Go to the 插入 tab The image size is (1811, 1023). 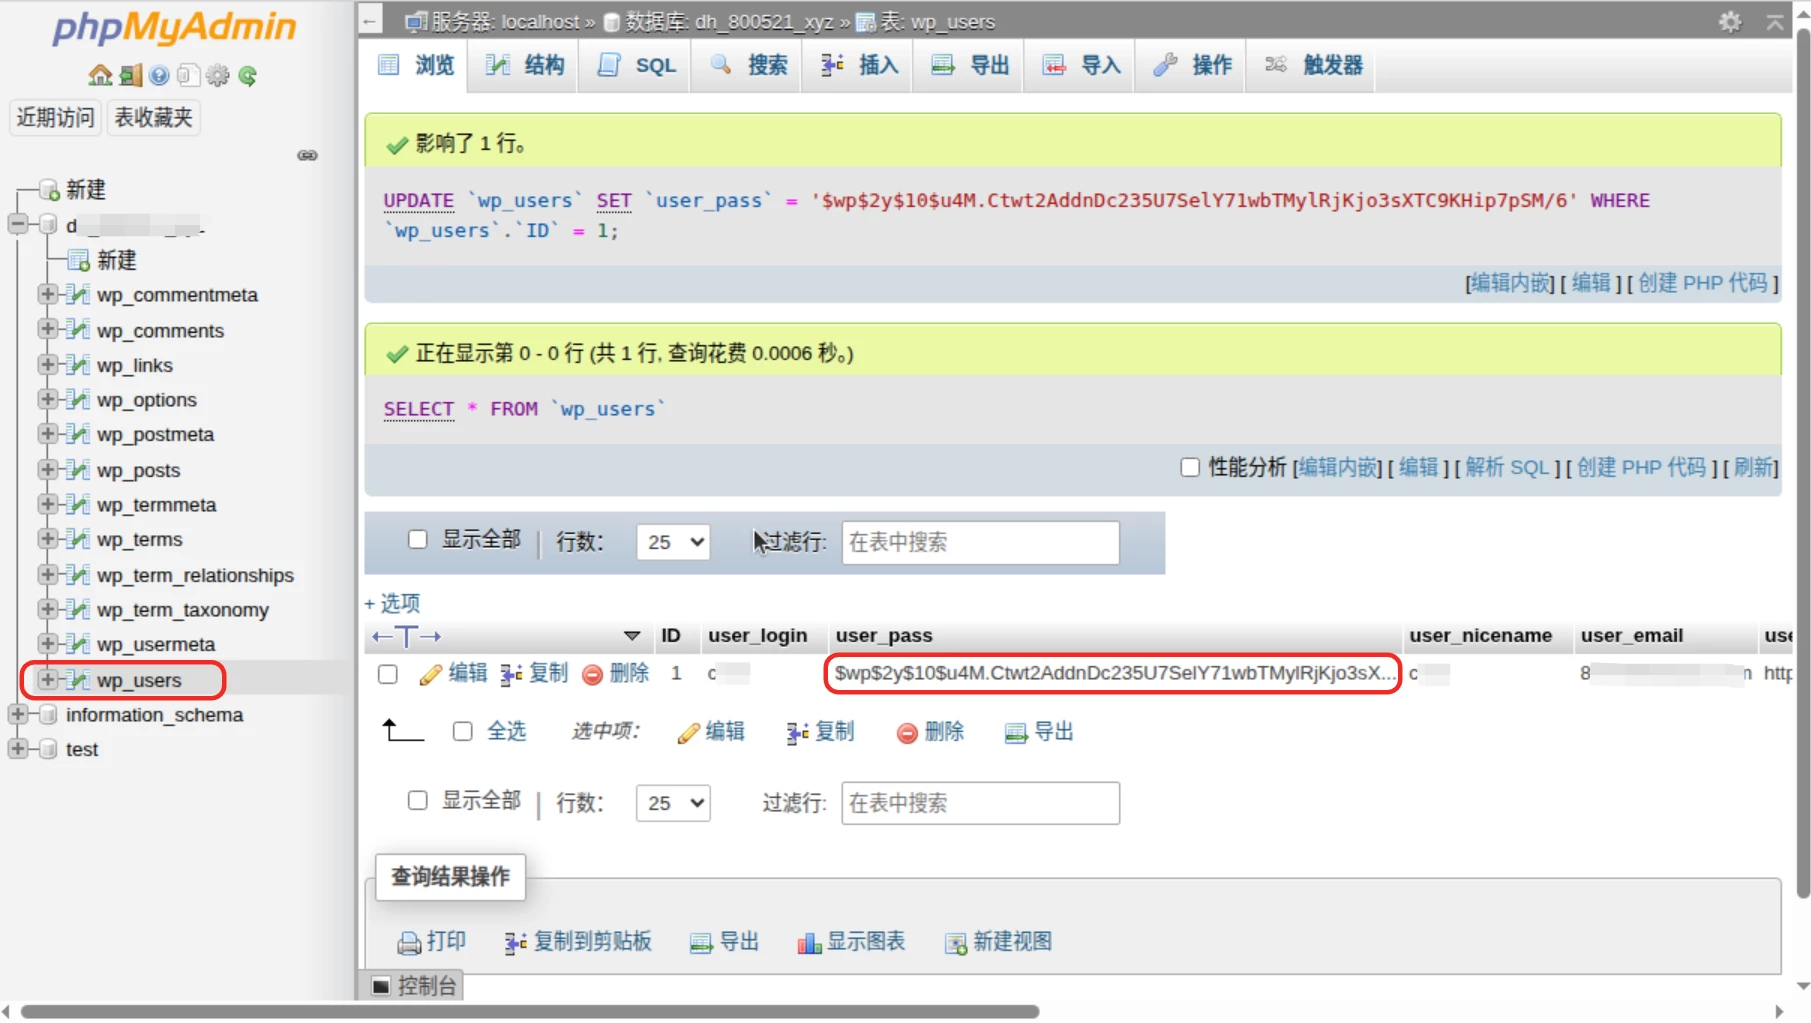858,66
